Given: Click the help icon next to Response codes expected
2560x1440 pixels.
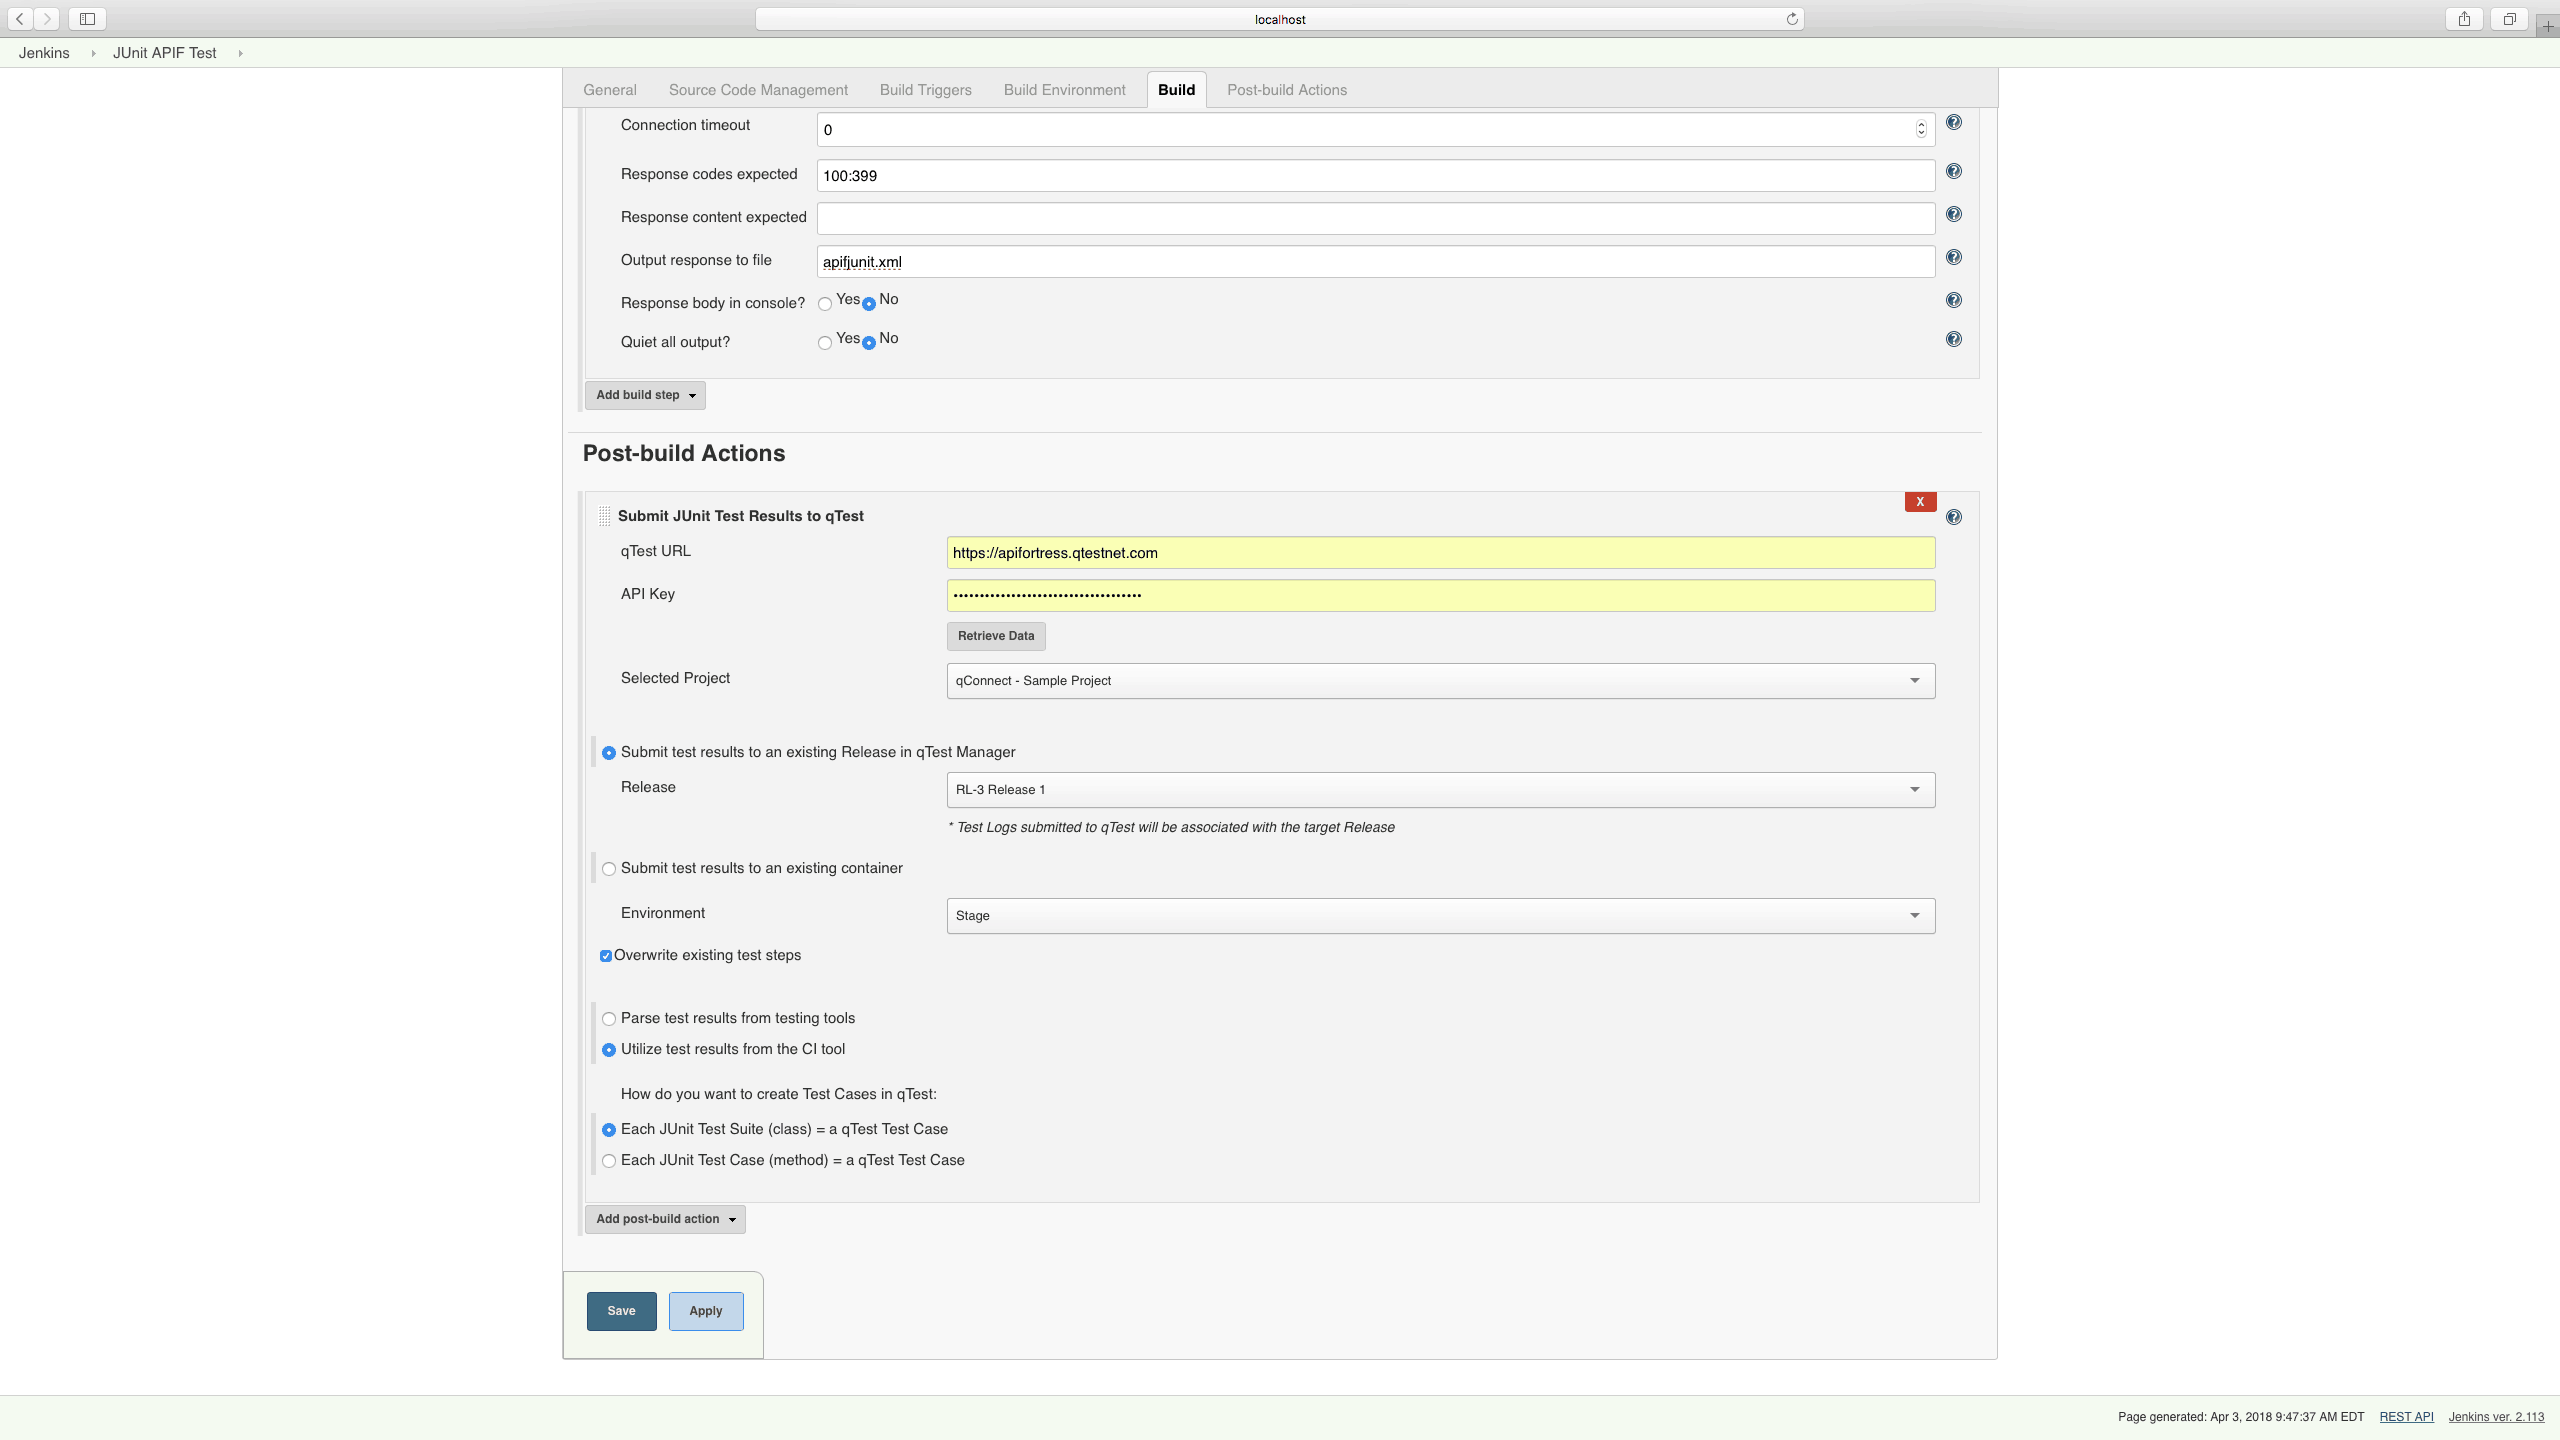Looking at the screenshot, I should (x=1953, y=171).
